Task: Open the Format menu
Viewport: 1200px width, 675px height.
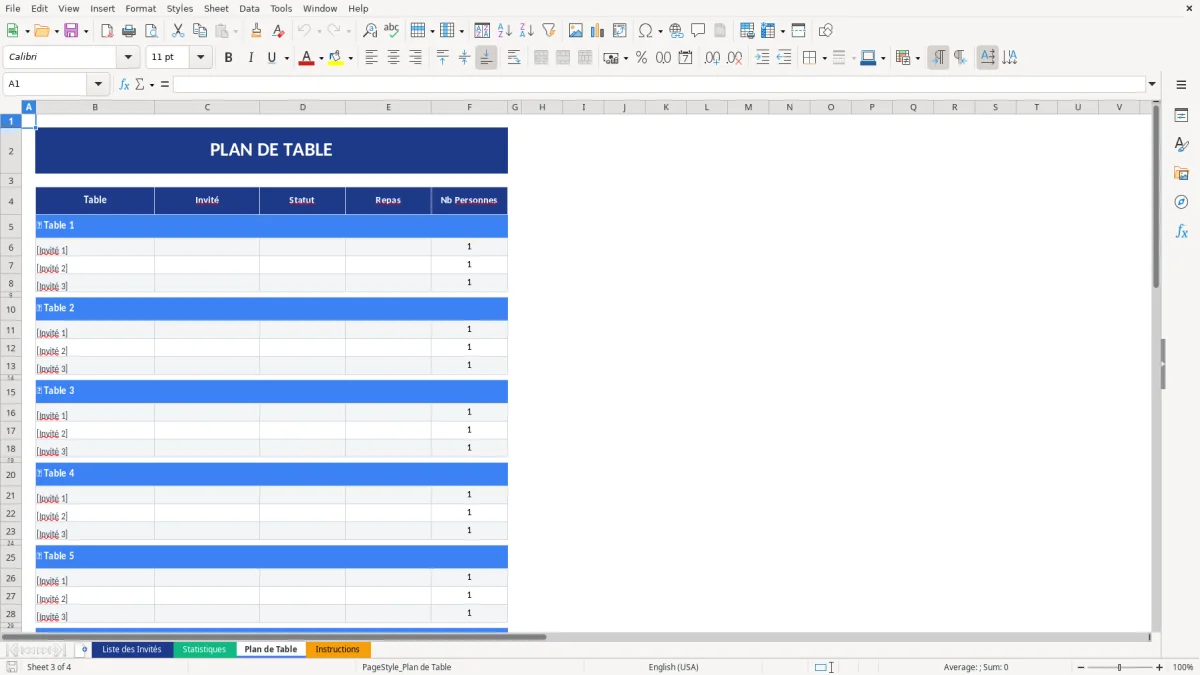Action: [x=140, y=8]
